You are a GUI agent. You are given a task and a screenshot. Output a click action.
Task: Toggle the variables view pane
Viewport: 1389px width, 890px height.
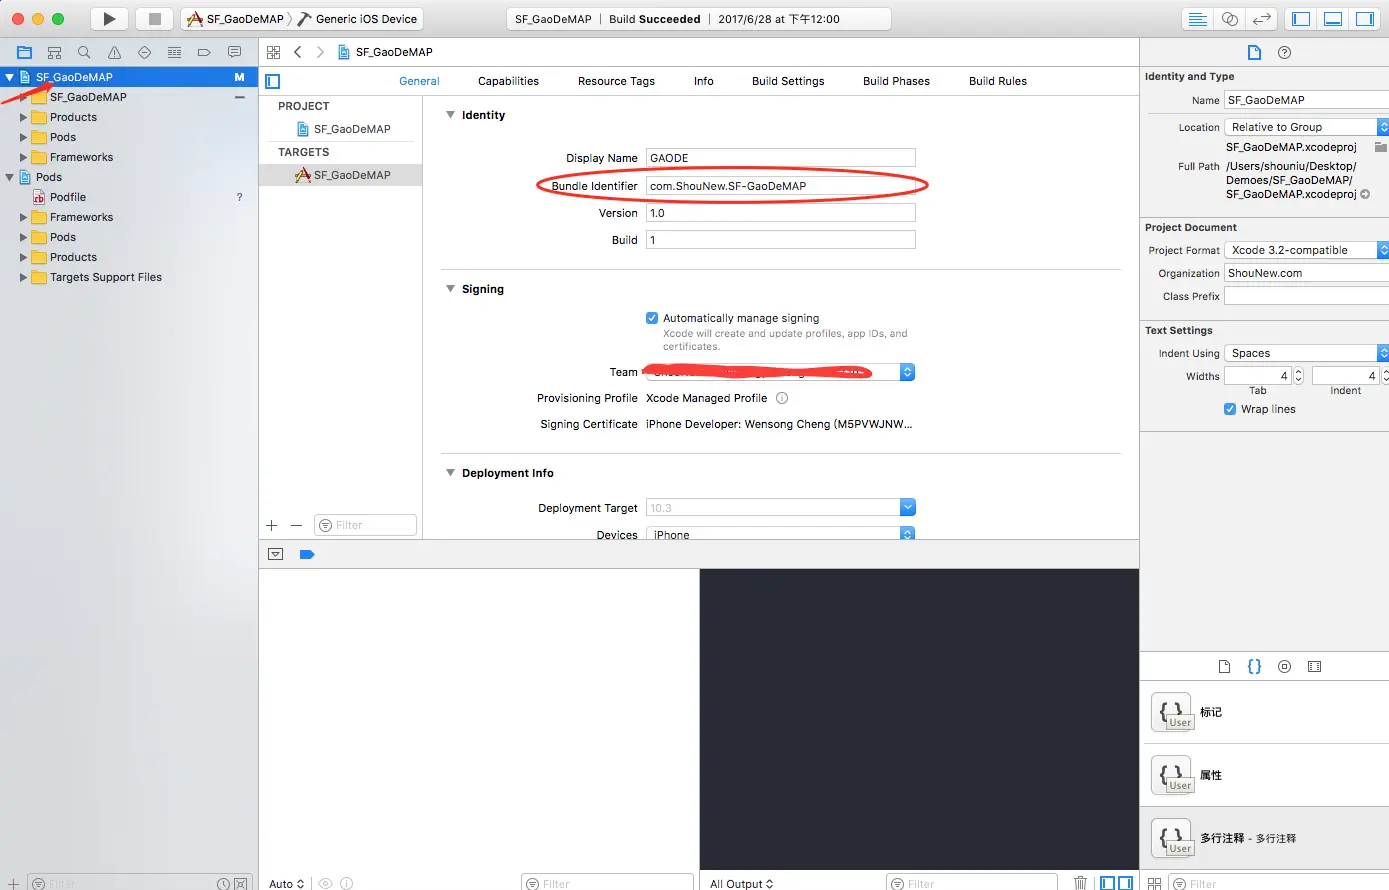pyautogui.click(x=1108, y=883)
